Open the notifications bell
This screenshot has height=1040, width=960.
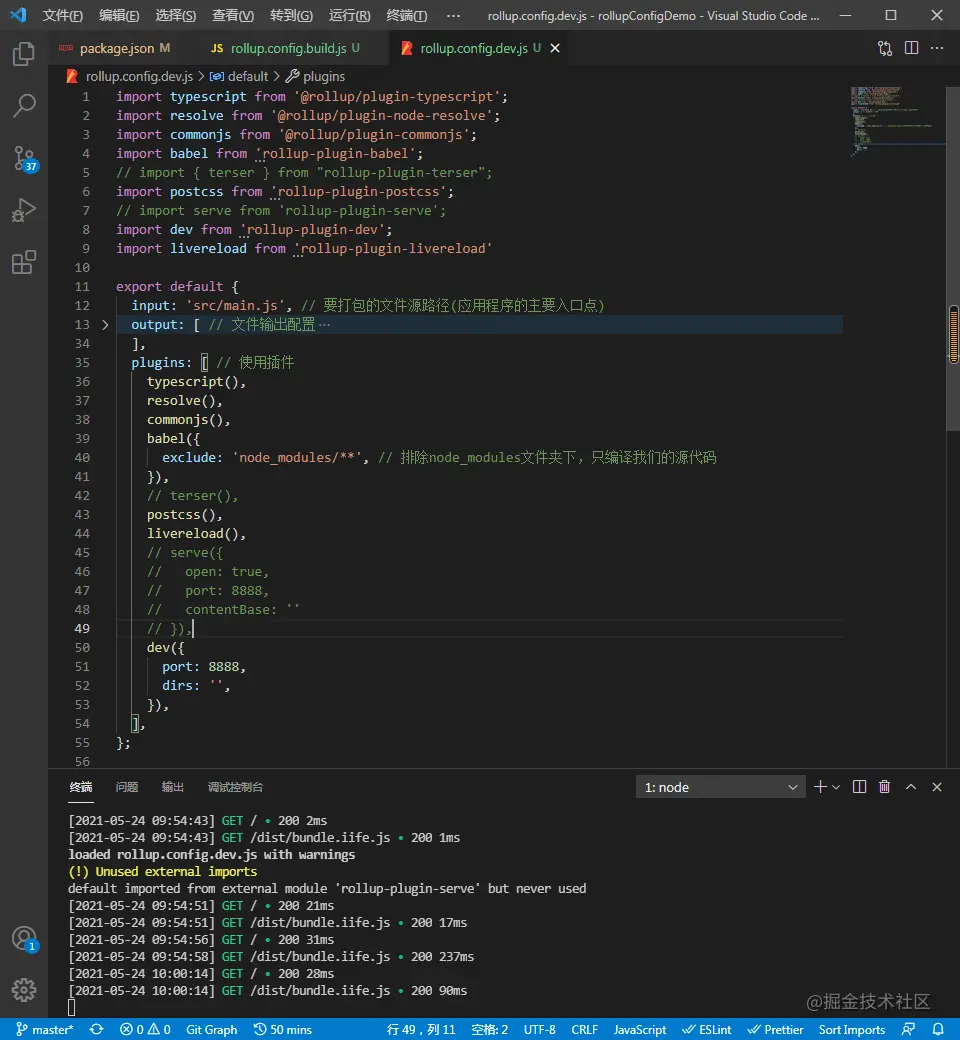pyautogui.click(x=938, y=1029)
